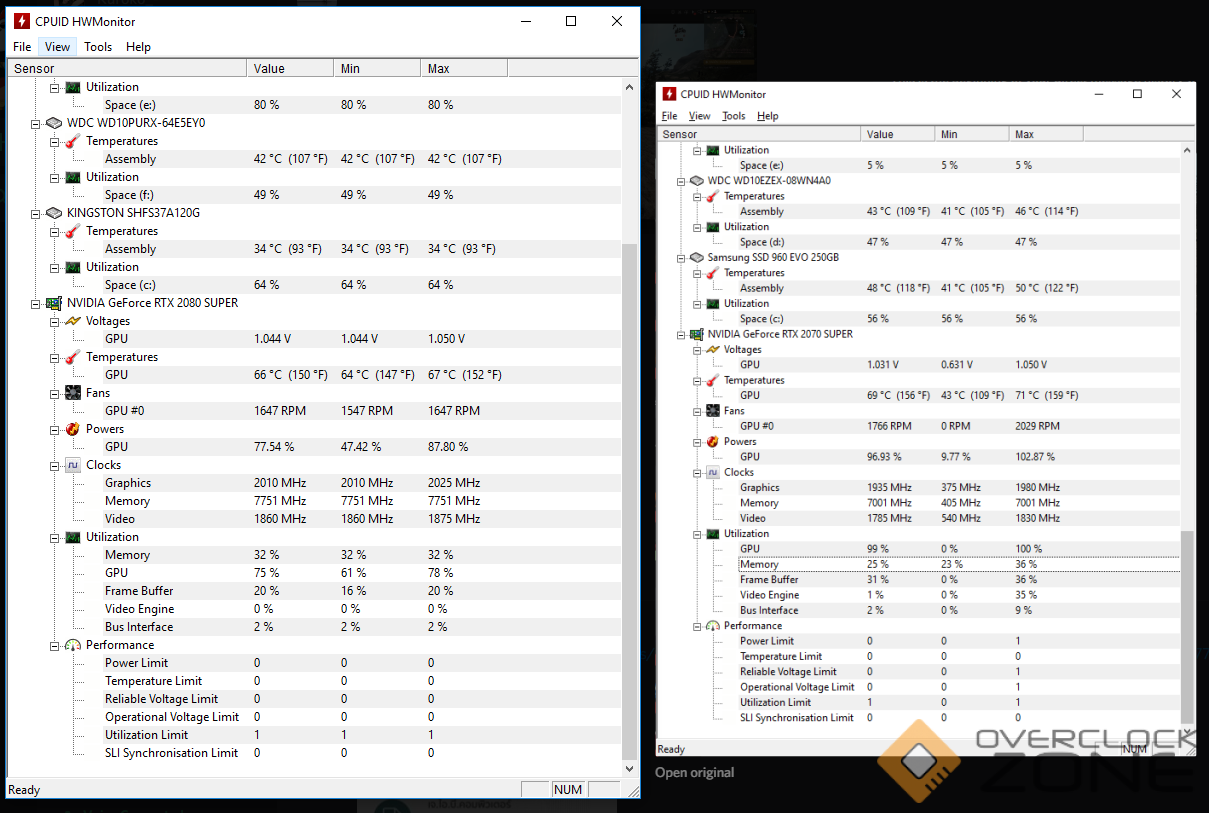Click the Clocks icon under RTX 2070 SUPER
The height and width of the screenshot is (813, 1209).
(x=712, y=472)
